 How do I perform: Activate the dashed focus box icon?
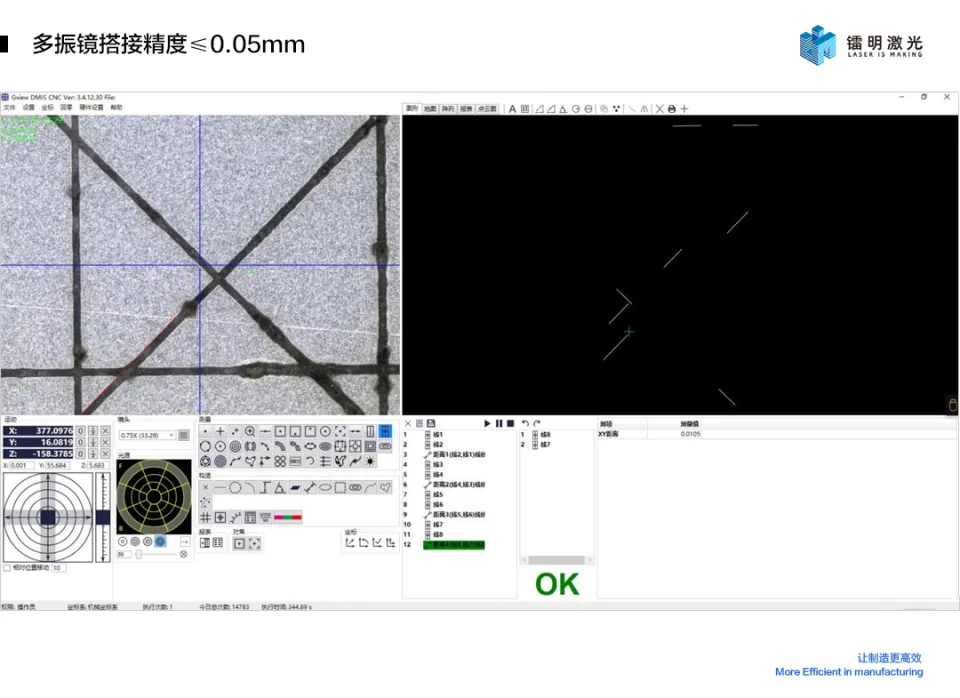point(254,543)
